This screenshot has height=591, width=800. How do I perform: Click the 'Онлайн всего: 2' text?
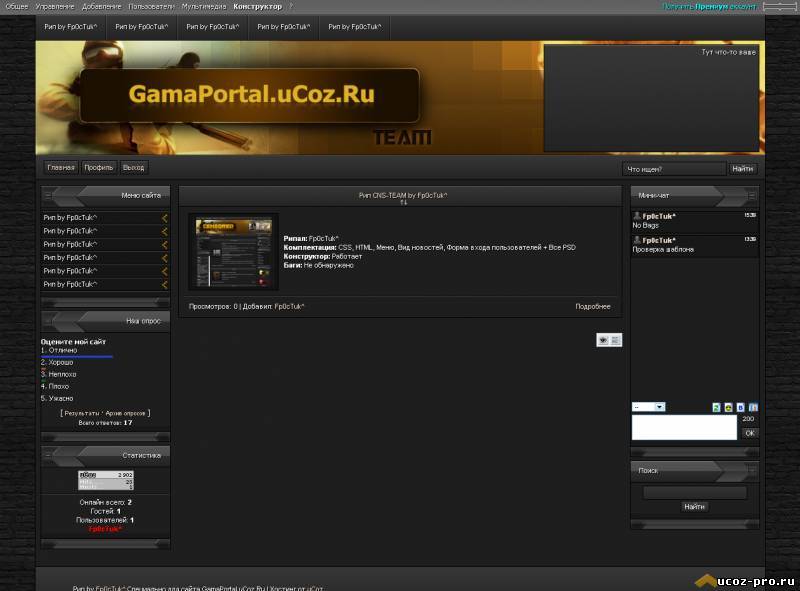(106, 502)
